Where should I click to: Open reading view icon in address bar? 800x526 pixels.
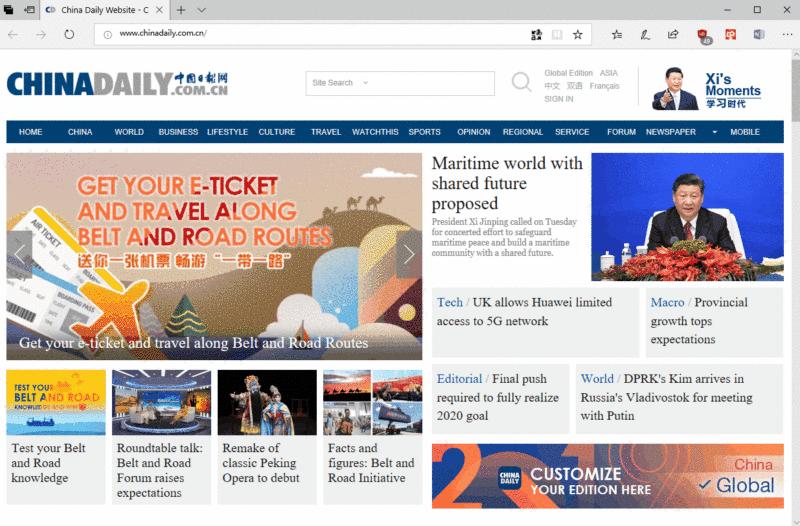point(557,35)
